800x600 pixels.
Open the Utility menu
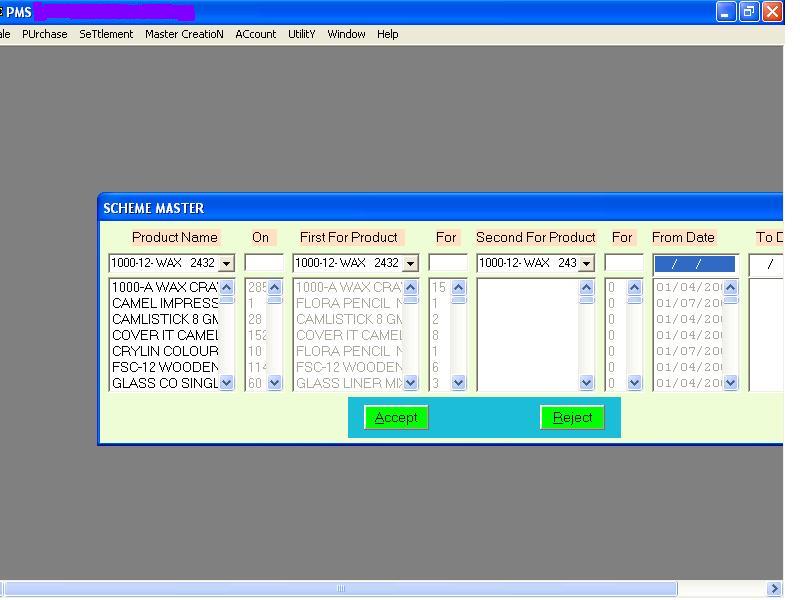301,34
